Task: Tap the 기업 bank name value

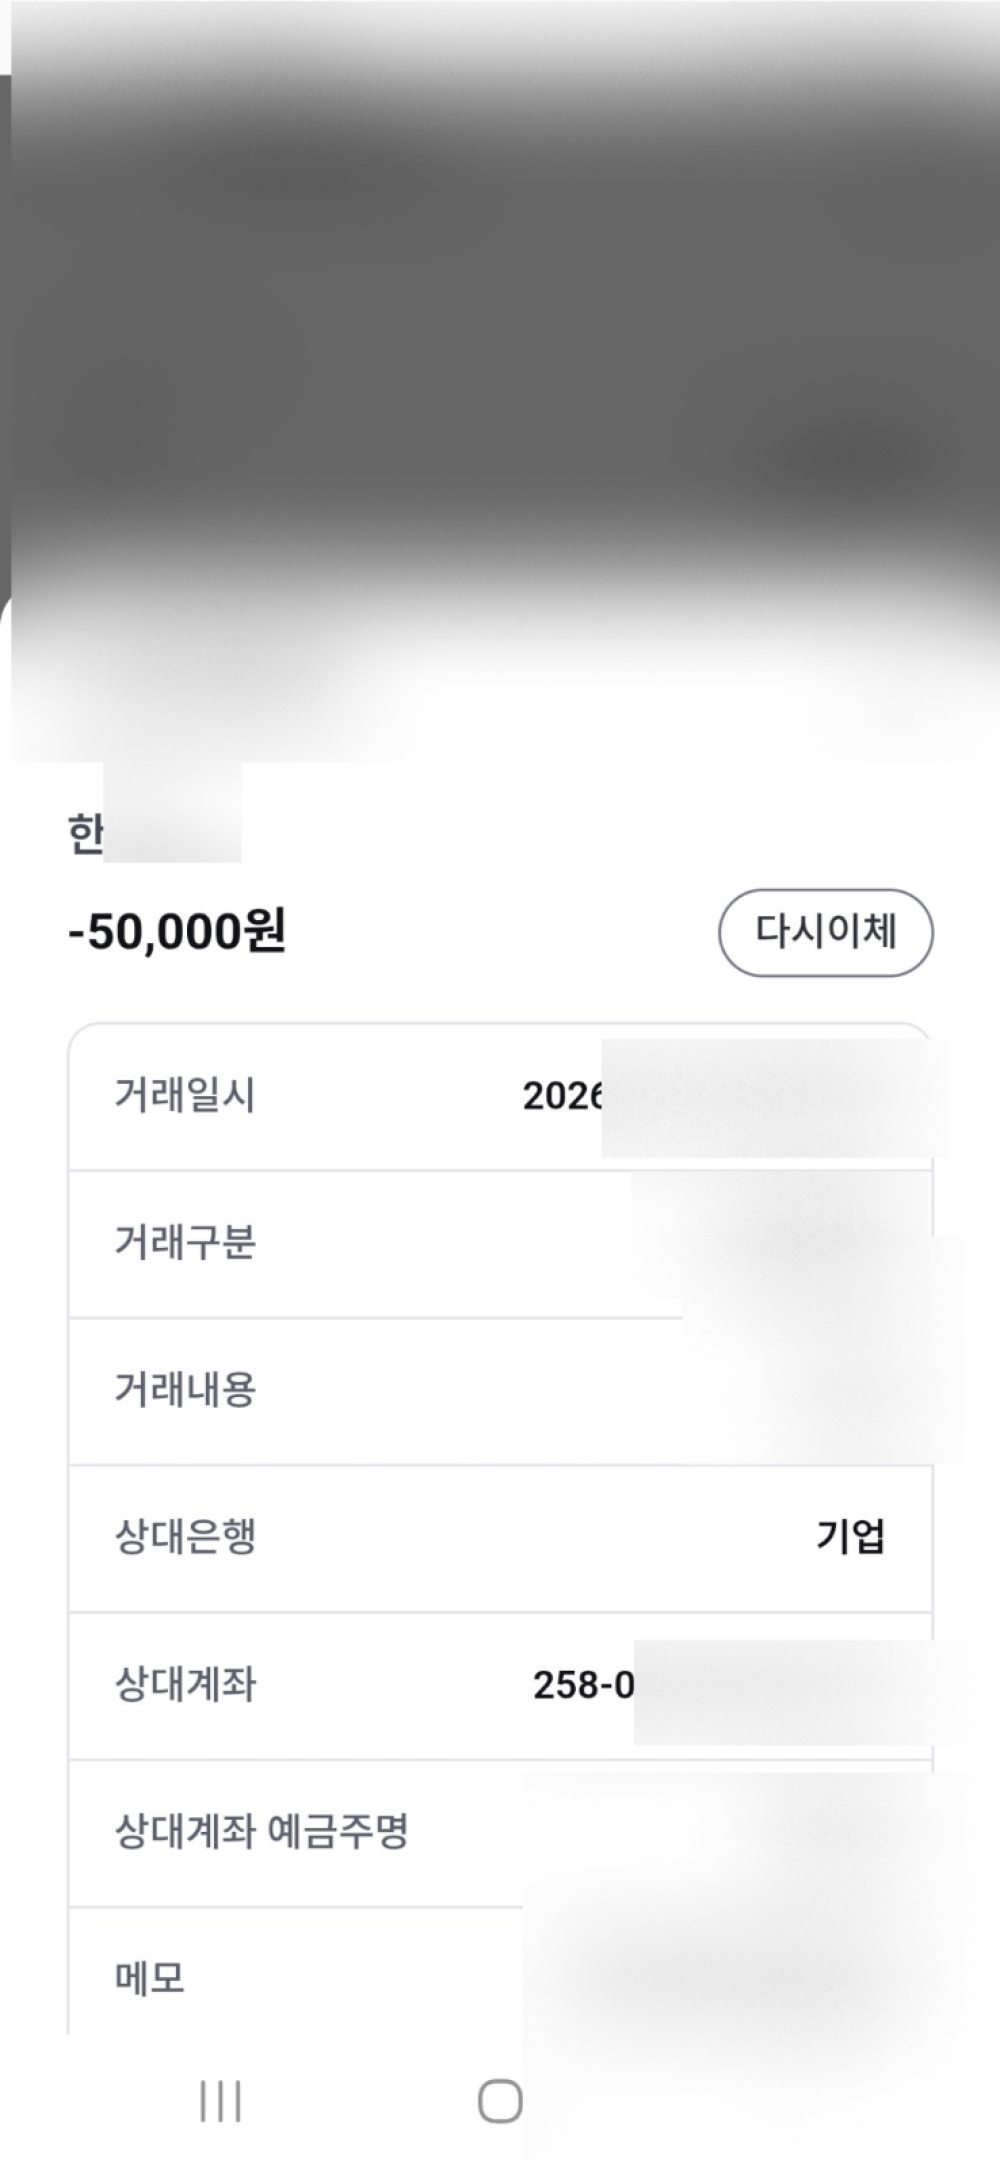Action: tap(850, 1536)
